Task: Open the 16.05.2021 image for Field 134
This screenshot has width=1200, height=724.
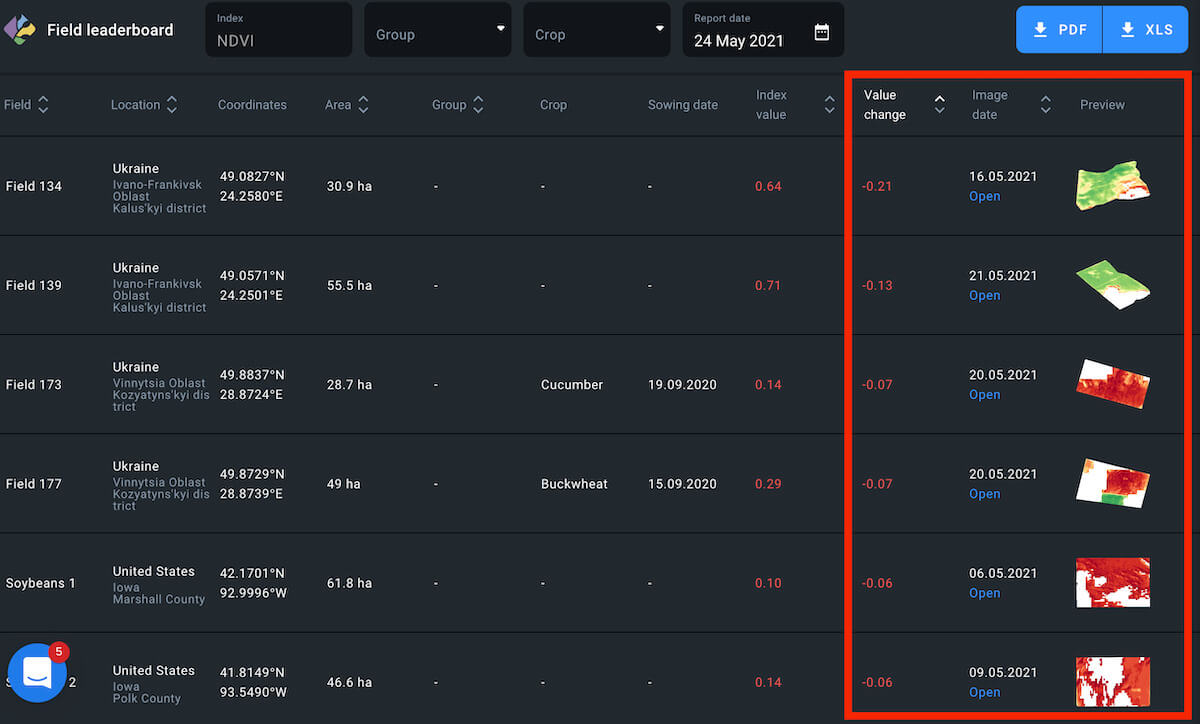Action: coord(984,197)
